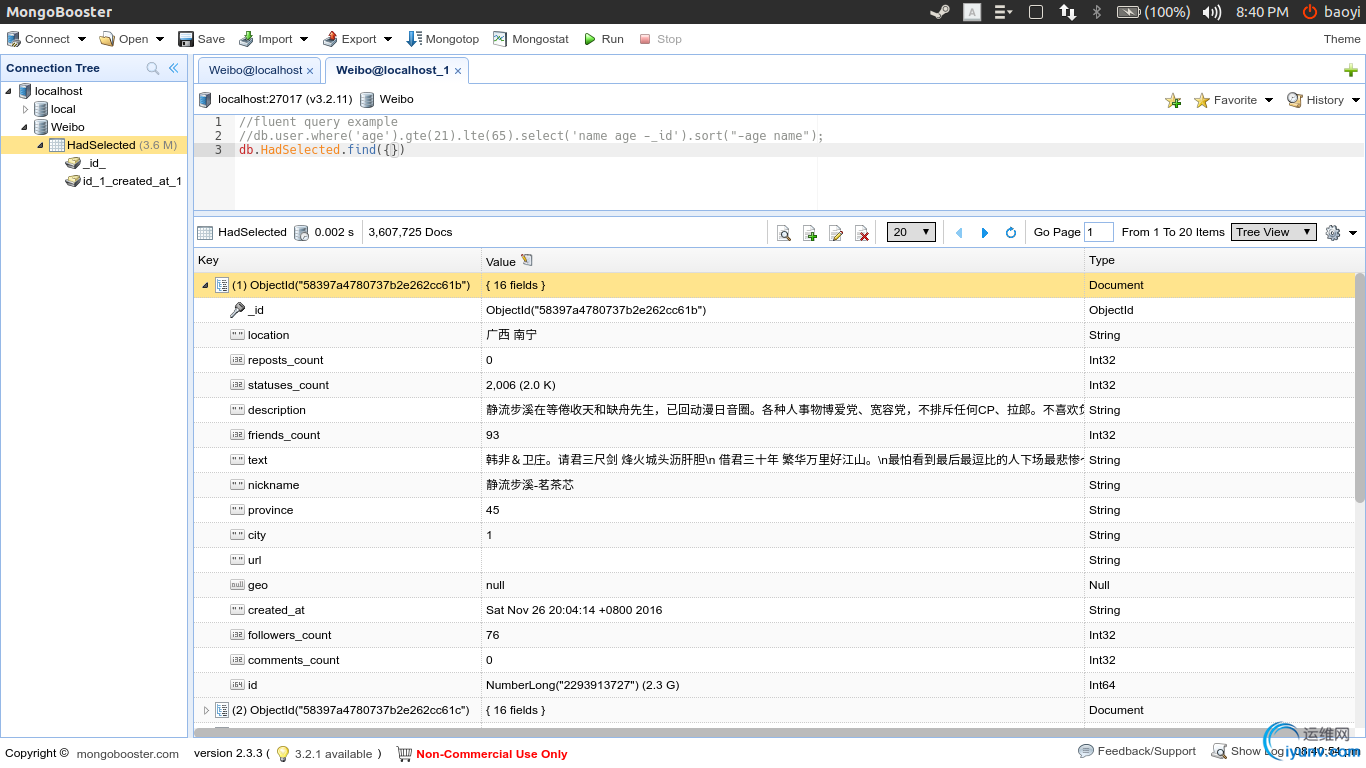1366x768 pixels.
Task: Launch Mongotop from the toolbar
Action: point(442,39)
